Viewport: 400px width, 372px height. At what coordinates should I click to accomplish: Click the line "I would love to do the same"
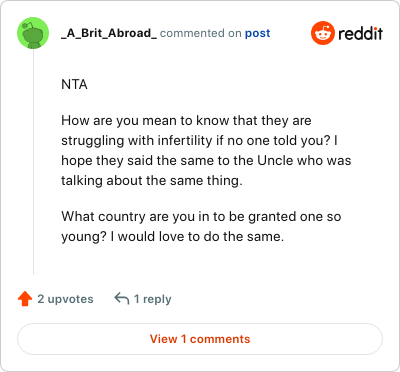pyautogui.click(x=172, y=237)
